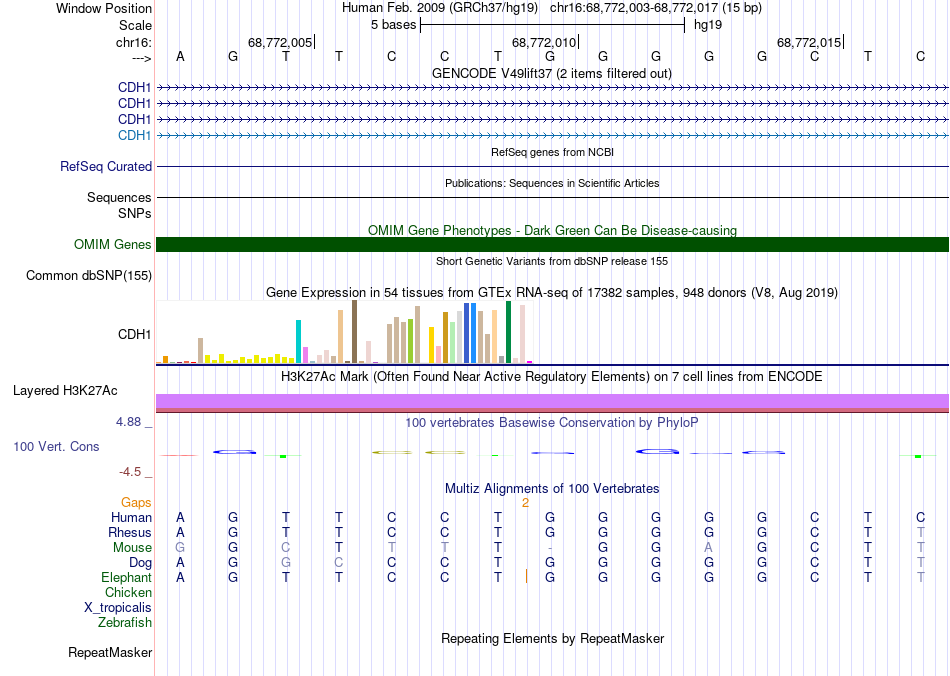Viewport: 950px width, 676px height.
Task: Open the GENCODE V49lift37 track title
Action: (x=552, y=74)
